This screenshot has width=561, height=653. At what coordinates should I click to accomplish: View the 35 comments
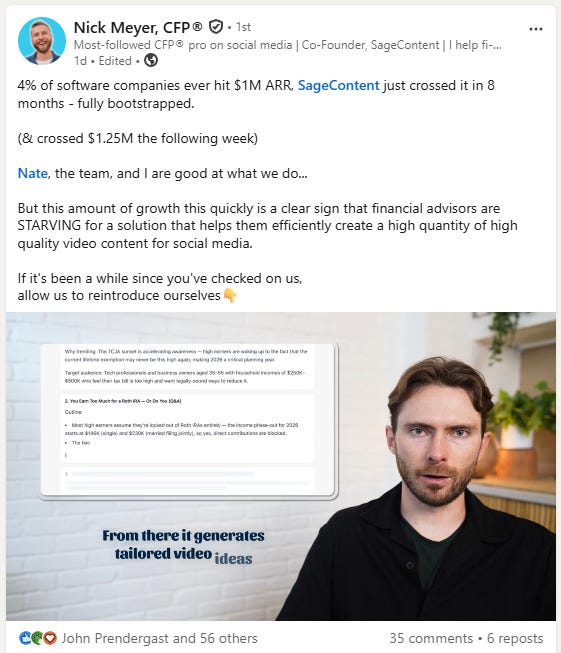[431, 638]
